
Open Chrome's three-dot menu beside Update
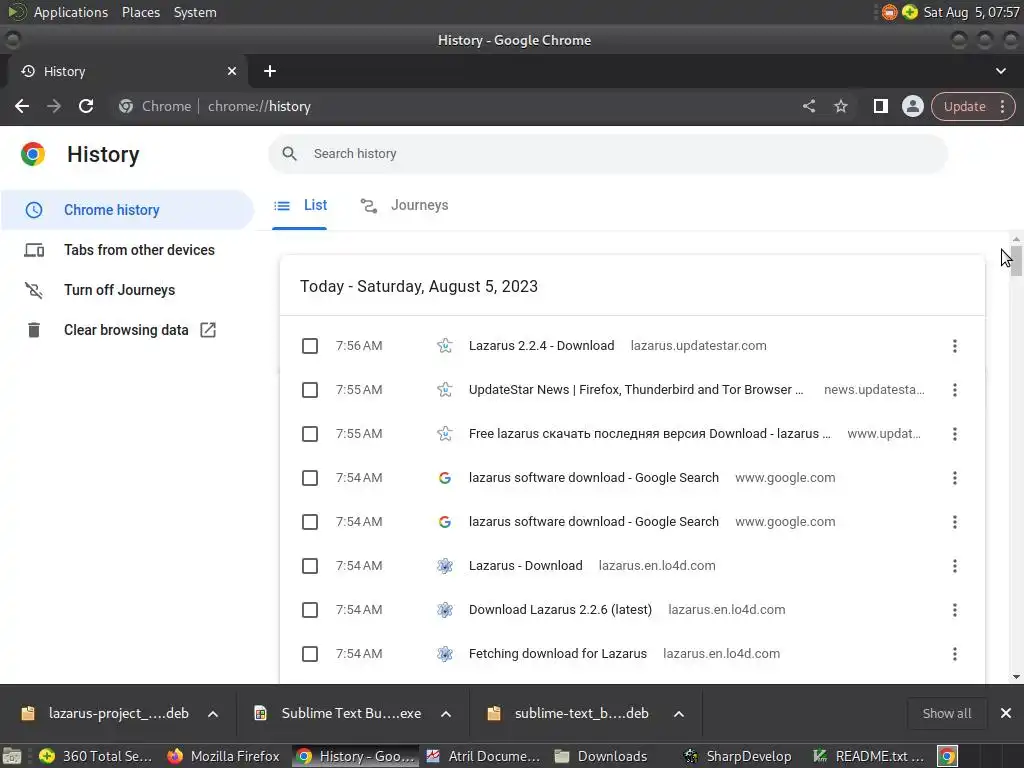1002,106
